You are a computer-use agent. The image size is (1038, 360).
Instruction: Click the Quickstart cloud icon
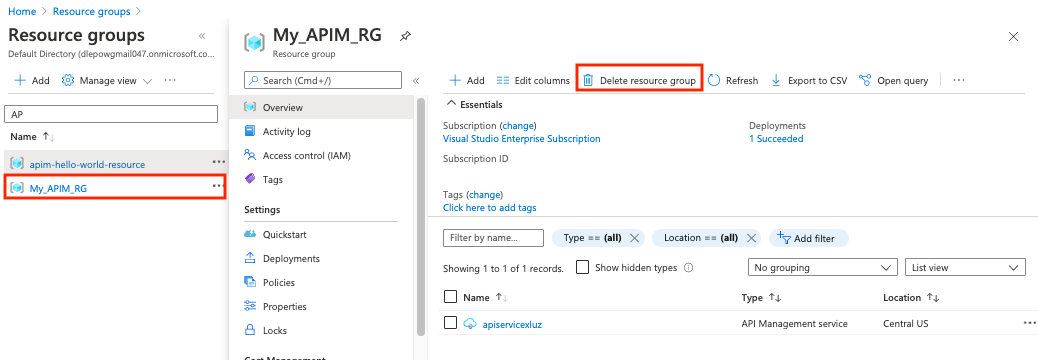[250, 234]
